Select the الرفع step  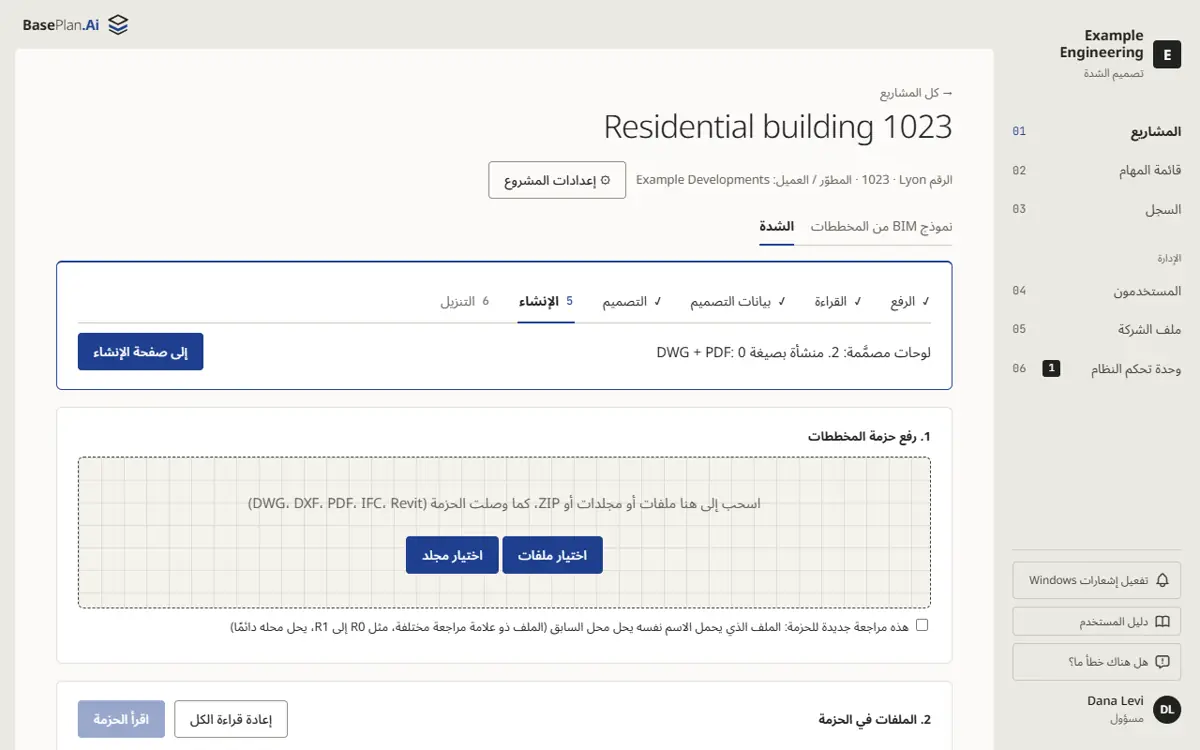(910, 301)
